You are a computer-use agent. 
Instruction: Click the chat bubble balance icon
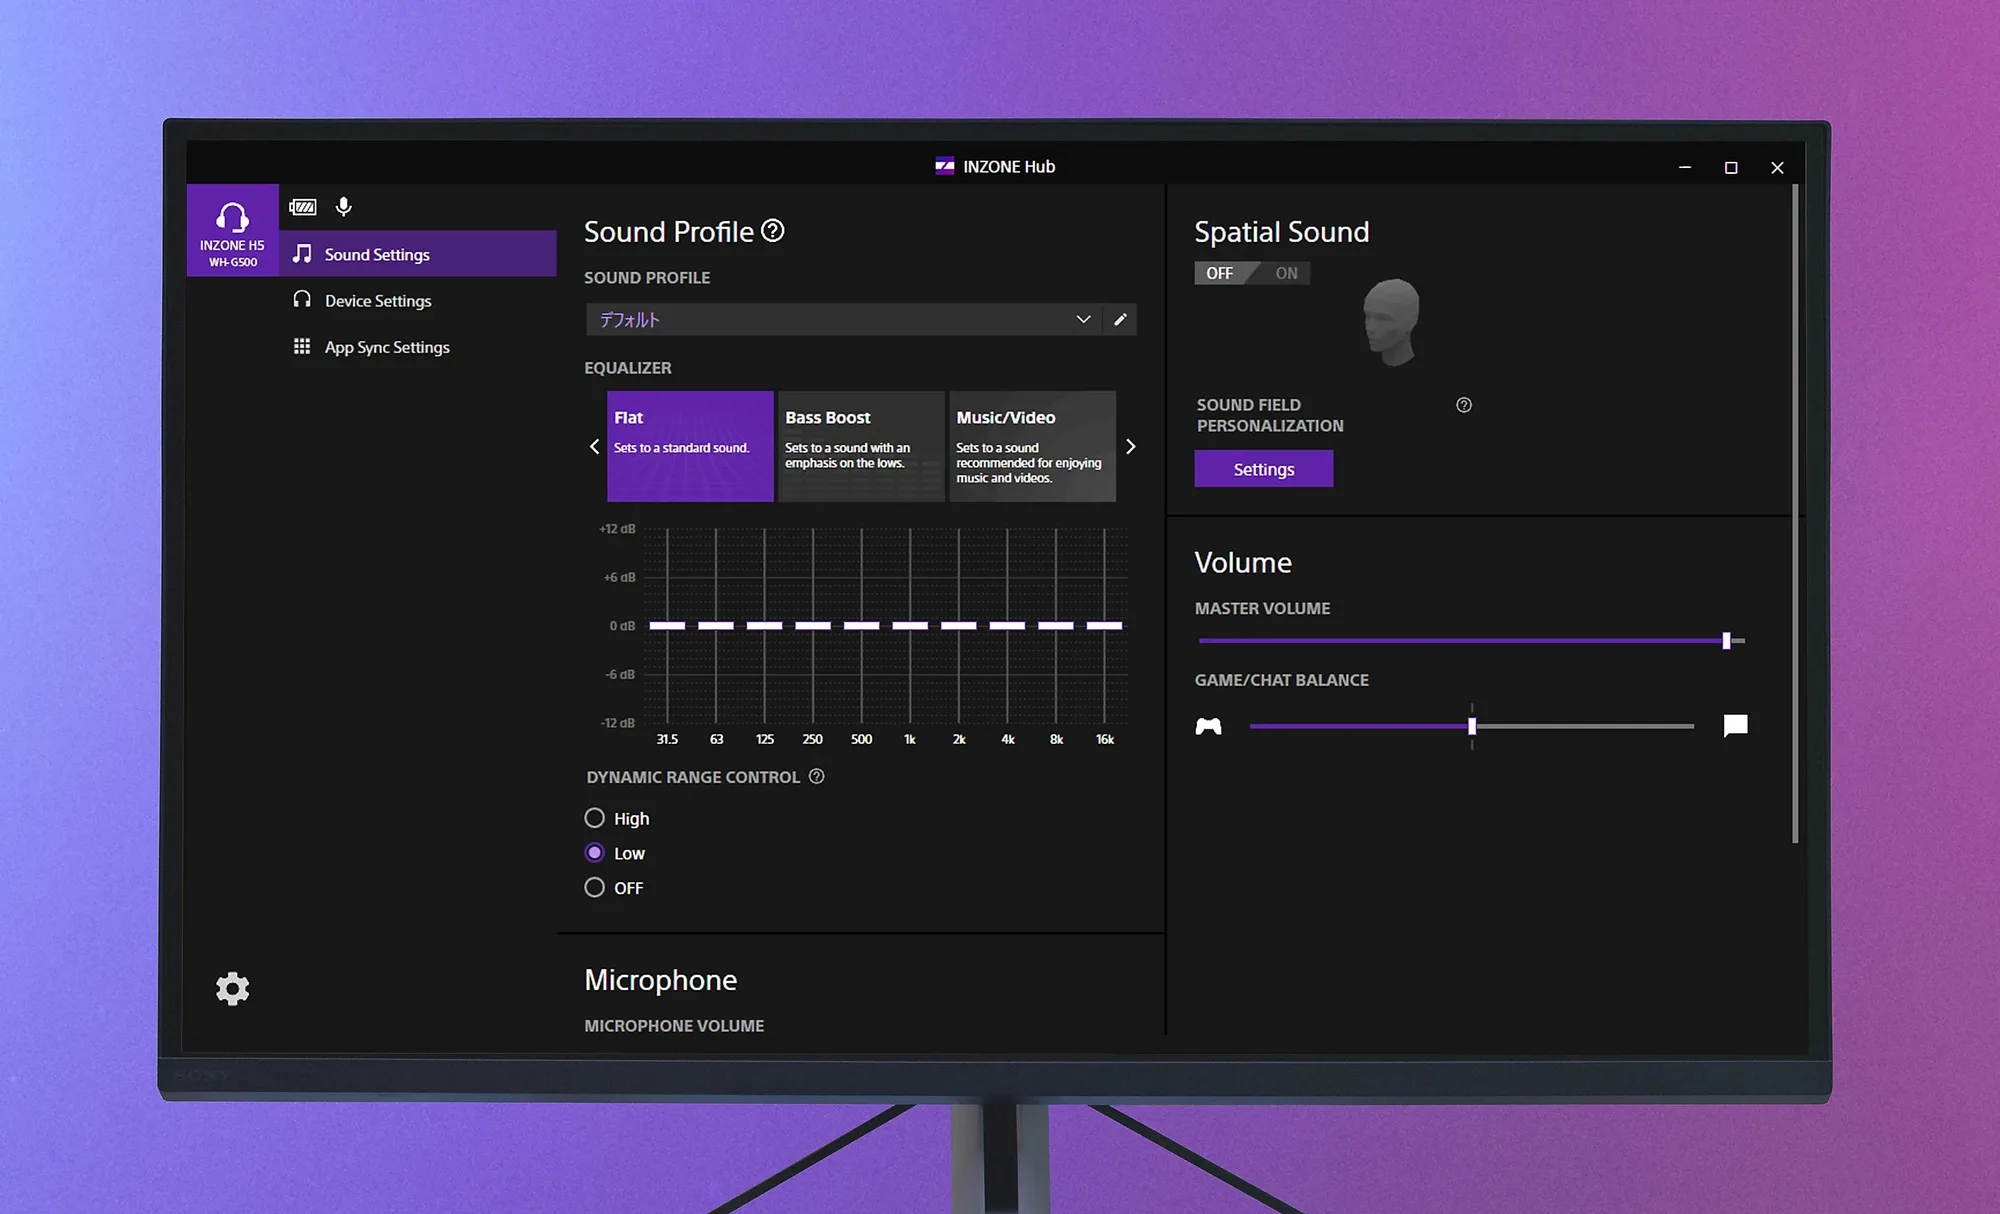click(x=1736, y=726)
